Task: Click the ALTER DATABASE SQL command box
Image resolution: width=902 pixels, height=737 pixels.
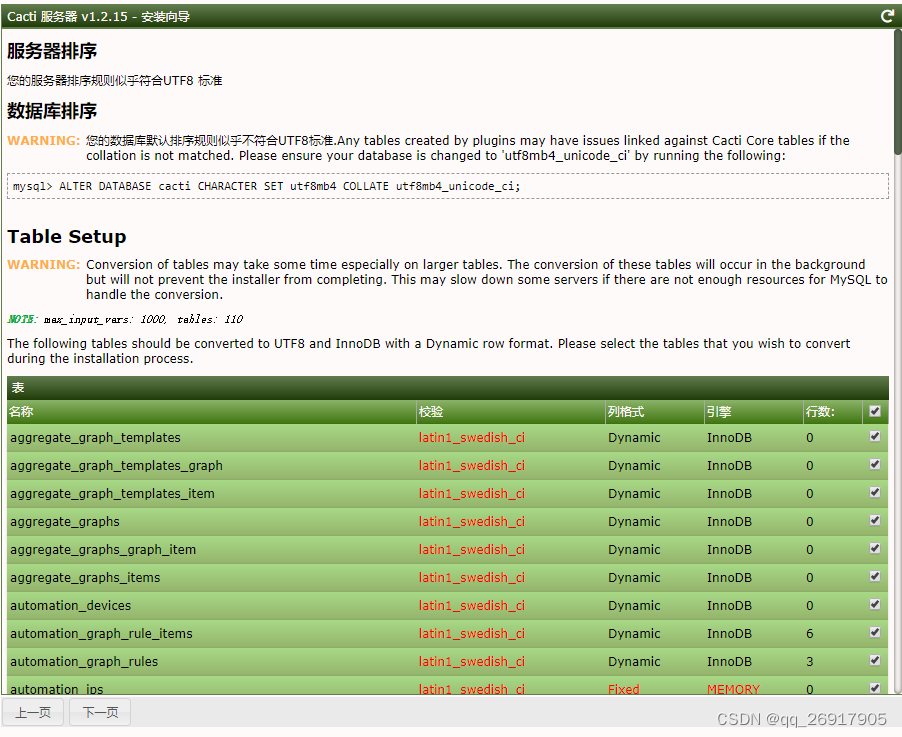Action: pyautogui.click(x=448, y=186)
